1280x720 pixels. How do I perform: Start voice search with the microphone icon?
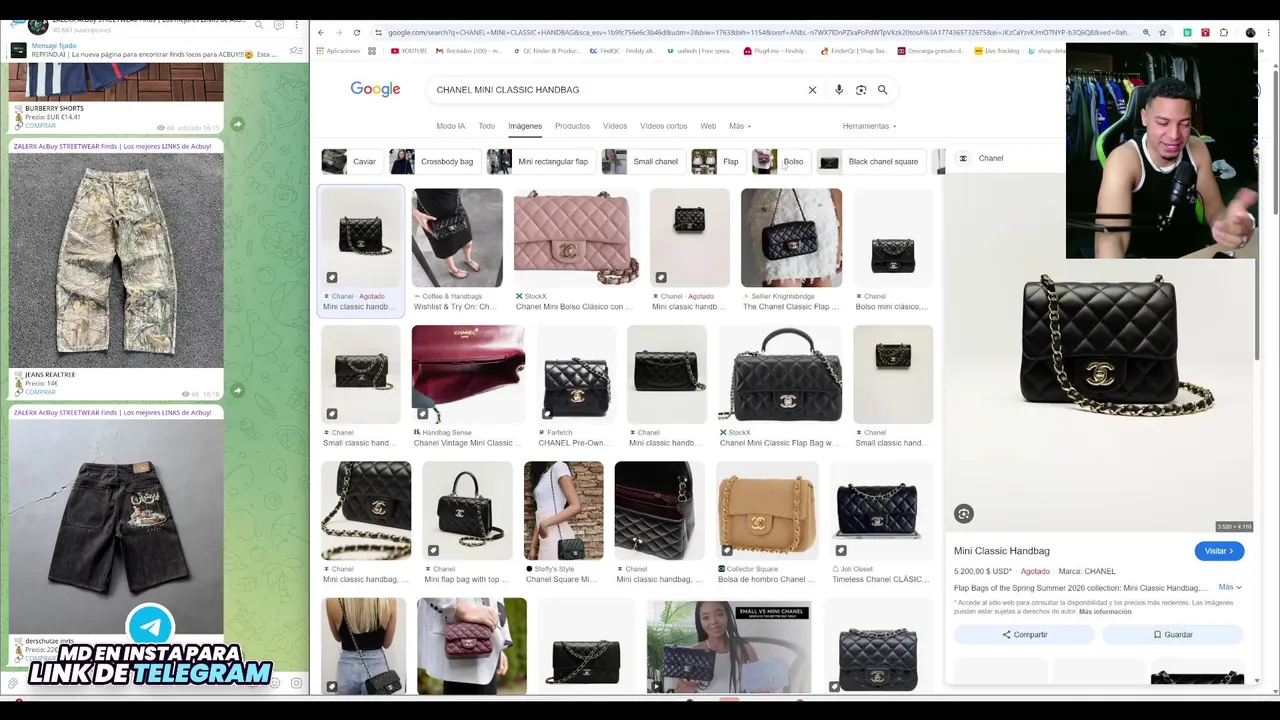click(x=839, y=90)
